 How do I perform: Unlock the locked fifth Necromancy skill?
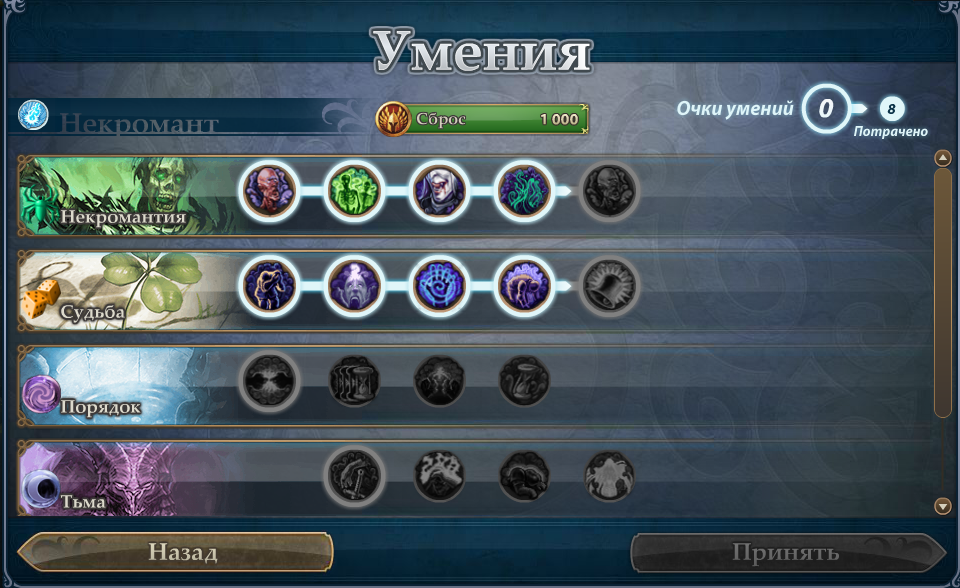609,190
